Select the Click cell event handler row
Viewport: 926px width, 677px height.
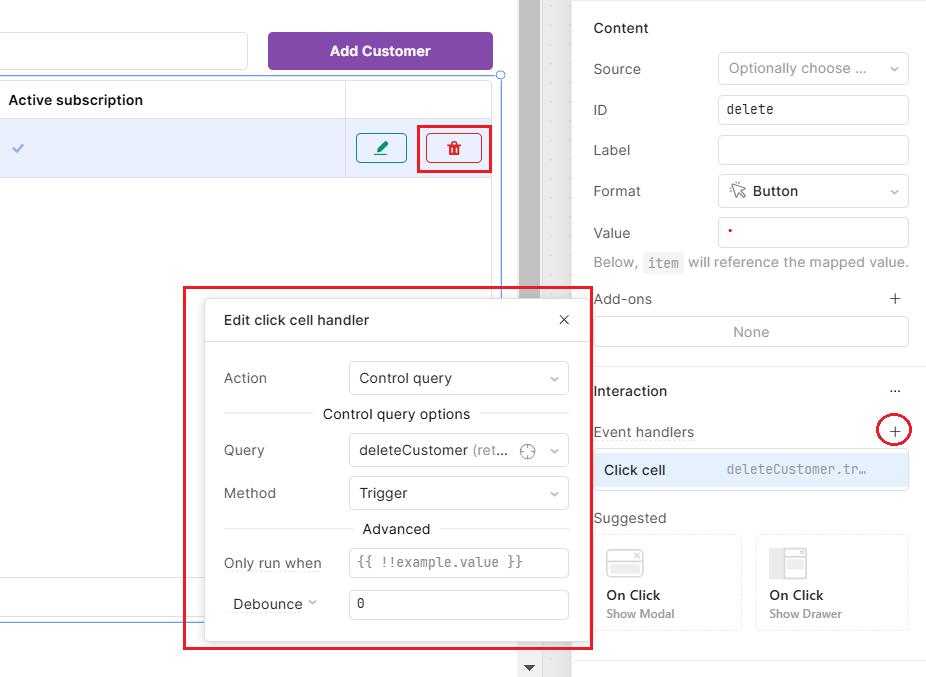pos(751,470)
